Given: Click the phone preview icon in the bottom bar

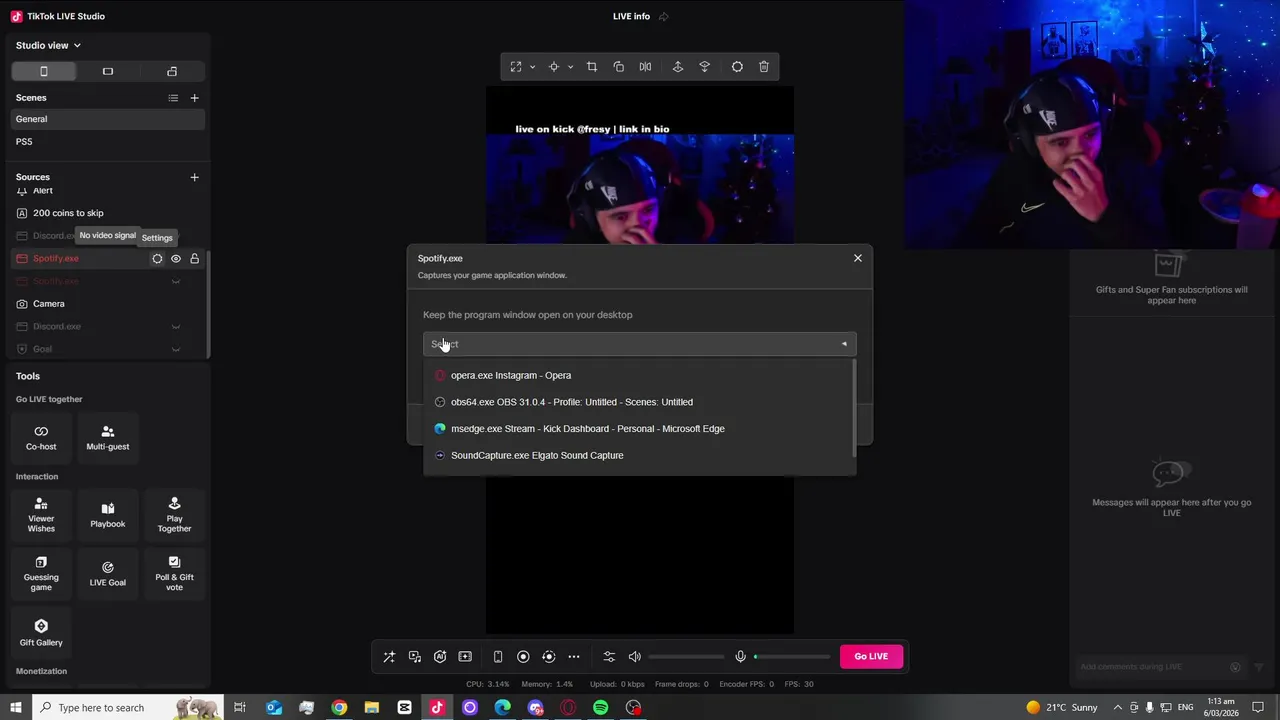Looking at the screenshot, I should (x=498, y=657).
